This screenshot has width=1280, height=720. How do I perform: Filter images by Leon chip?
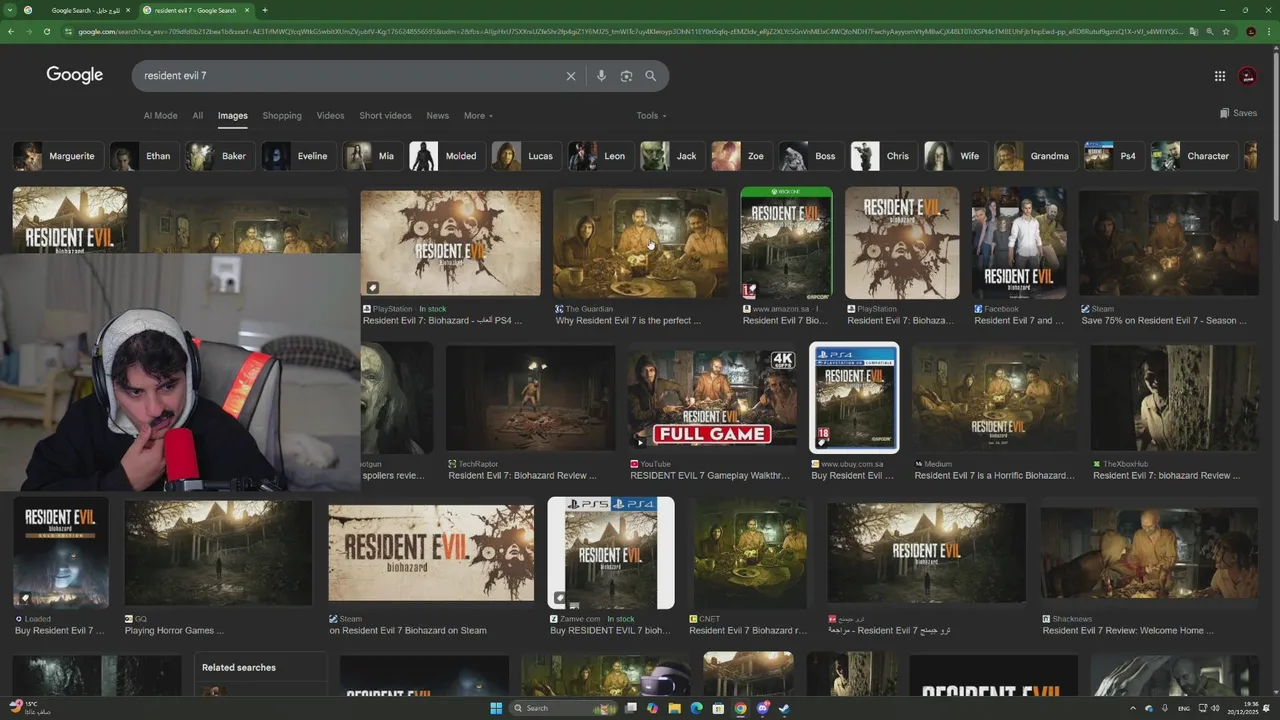click(600, 156)
